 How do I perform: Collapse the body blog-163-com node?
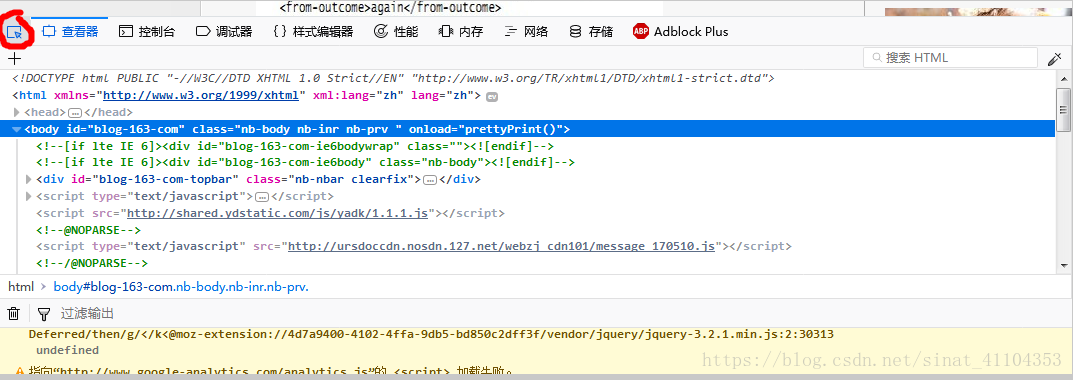click(17, 129)
